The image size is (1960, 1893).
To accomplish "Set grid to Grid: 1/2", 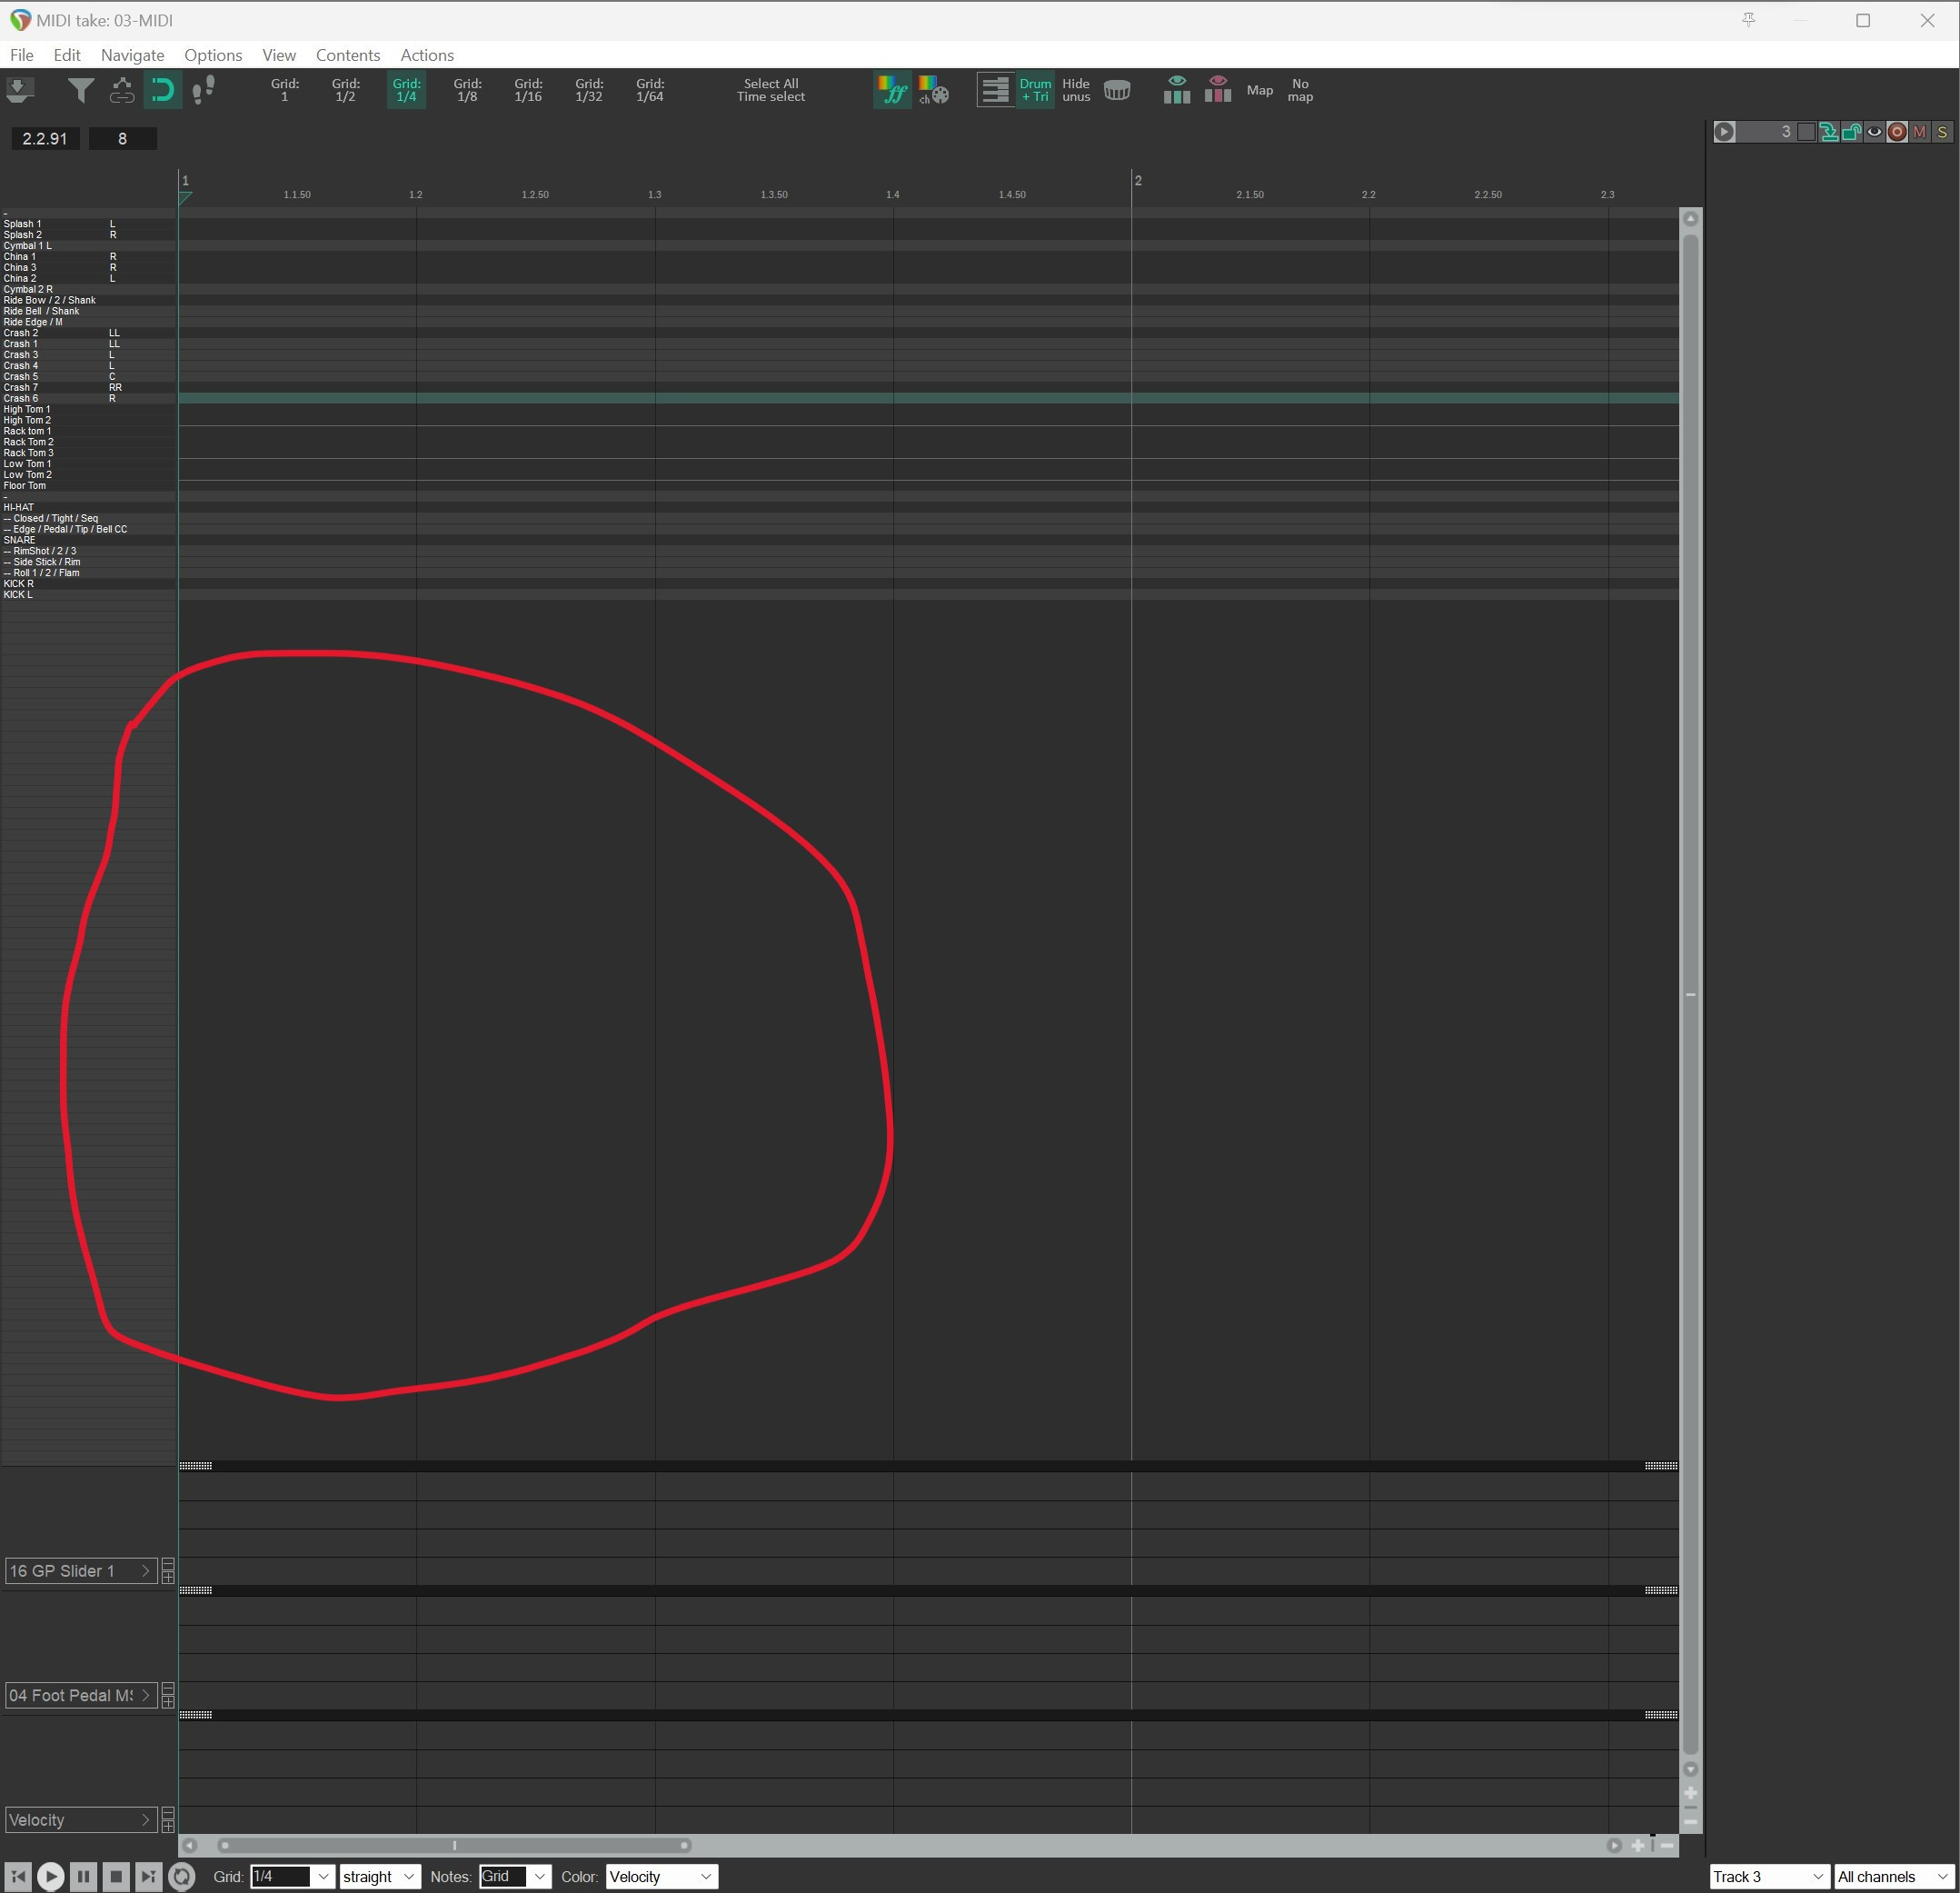I will click(x=345, y=90).
